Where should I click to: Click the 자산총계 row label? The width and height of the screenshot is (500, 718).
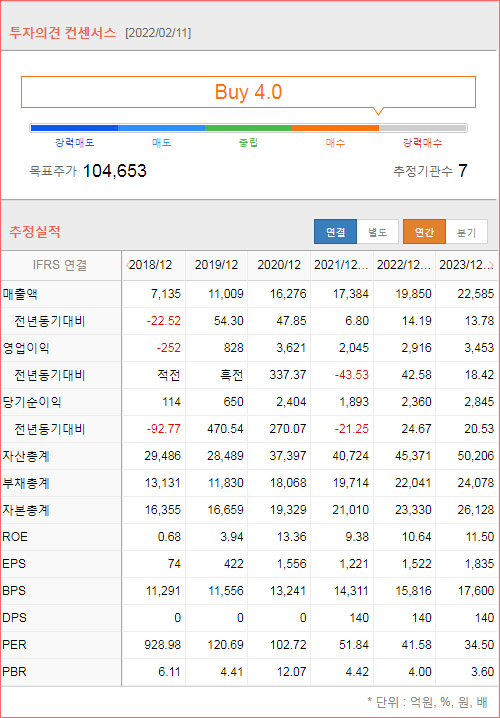26,456
